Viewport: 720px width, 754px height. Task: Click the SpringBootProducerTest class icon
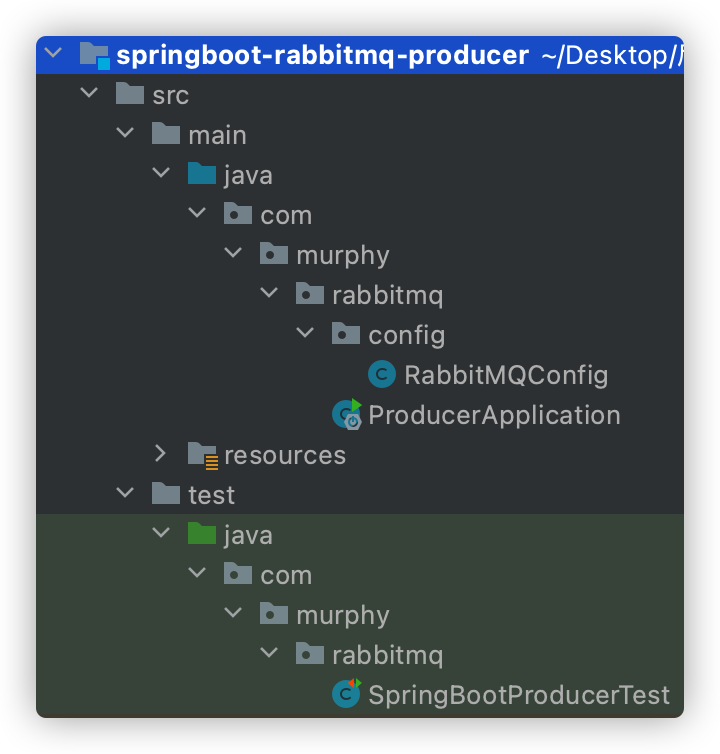(346, 695)
